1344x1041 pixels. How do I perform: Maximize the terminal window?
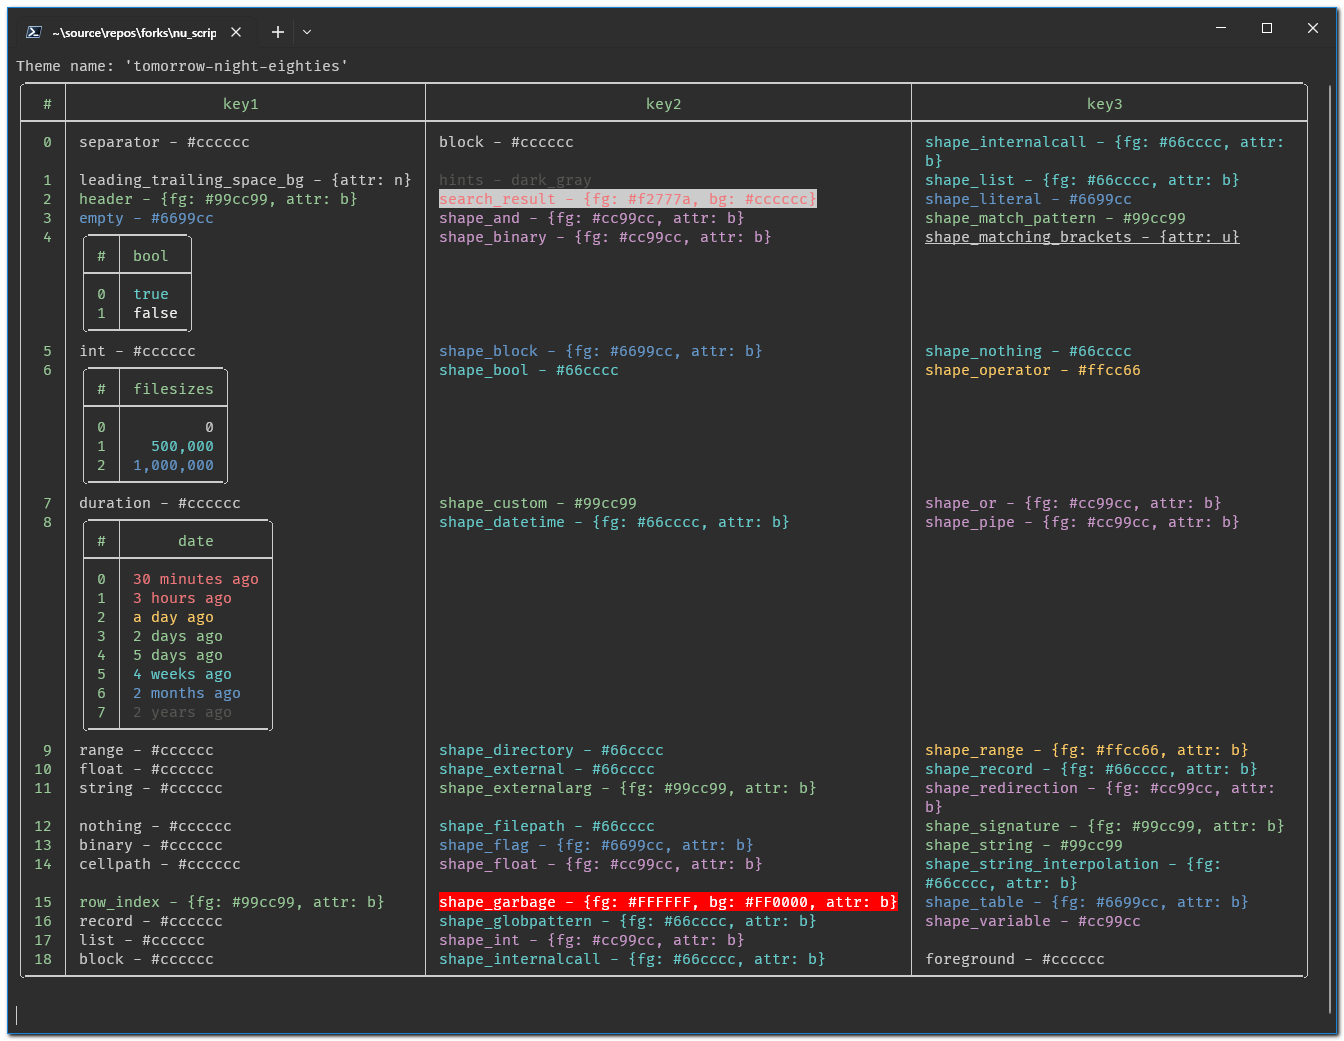click(1267, 28)
